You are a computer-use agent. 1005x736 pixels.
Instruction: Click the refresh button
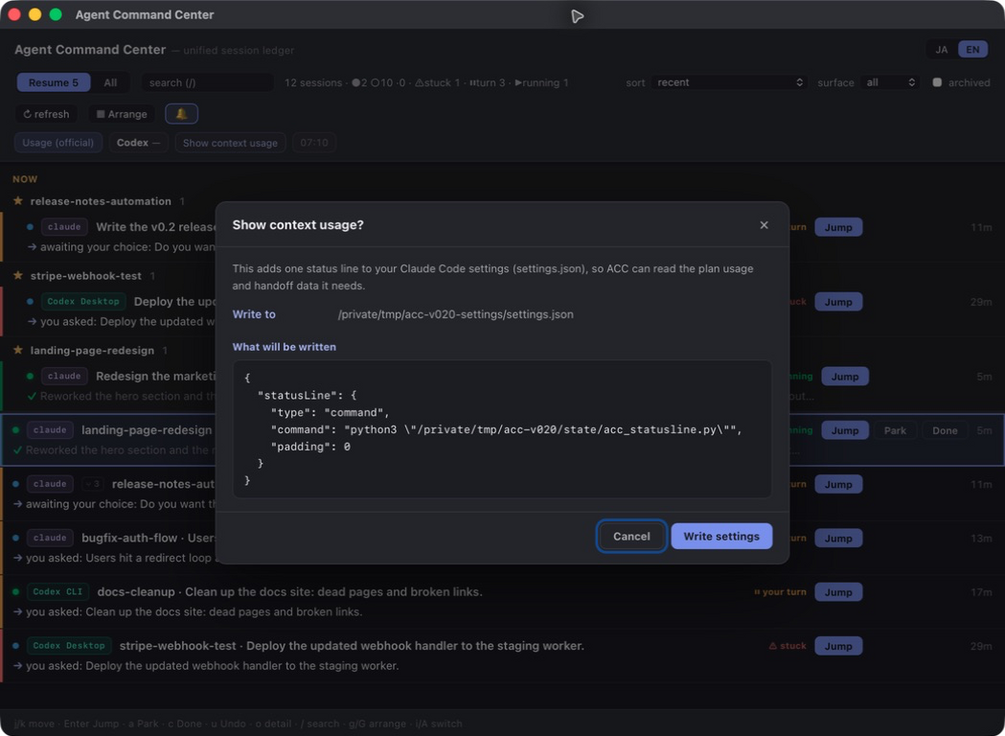click(x=46, y=114)
